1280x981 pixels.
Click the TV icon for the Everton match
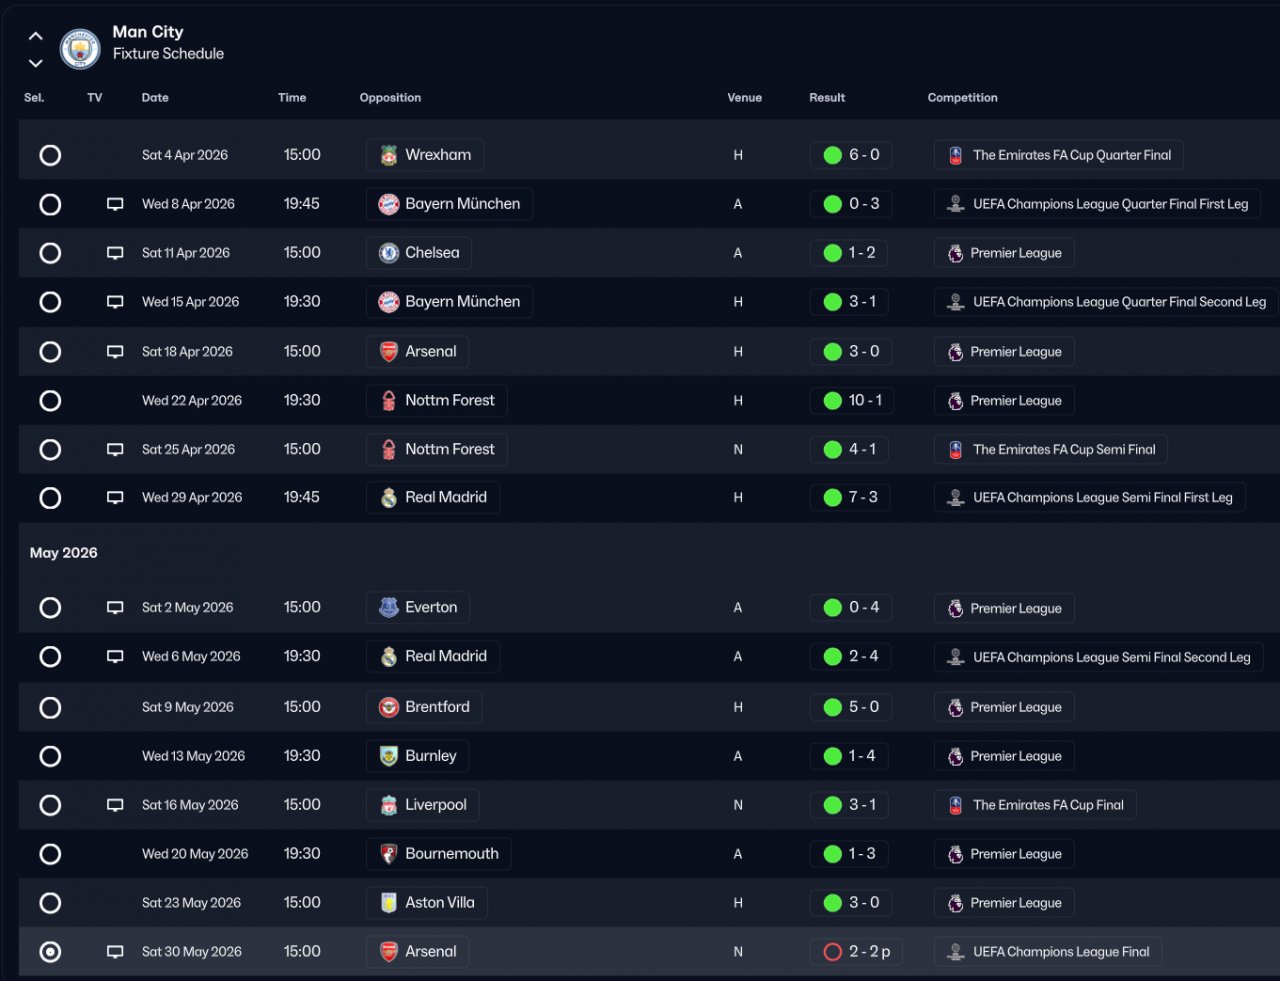pos(115,608)
